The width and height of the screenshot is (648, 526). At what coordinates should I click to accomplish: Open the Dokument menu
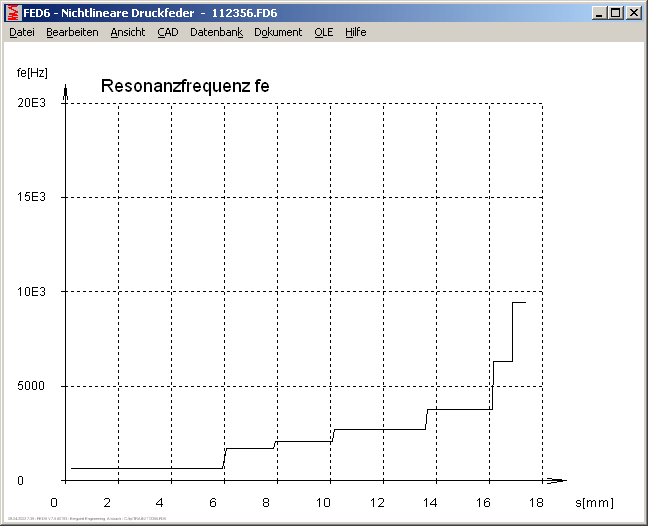[x=278, y=32]
